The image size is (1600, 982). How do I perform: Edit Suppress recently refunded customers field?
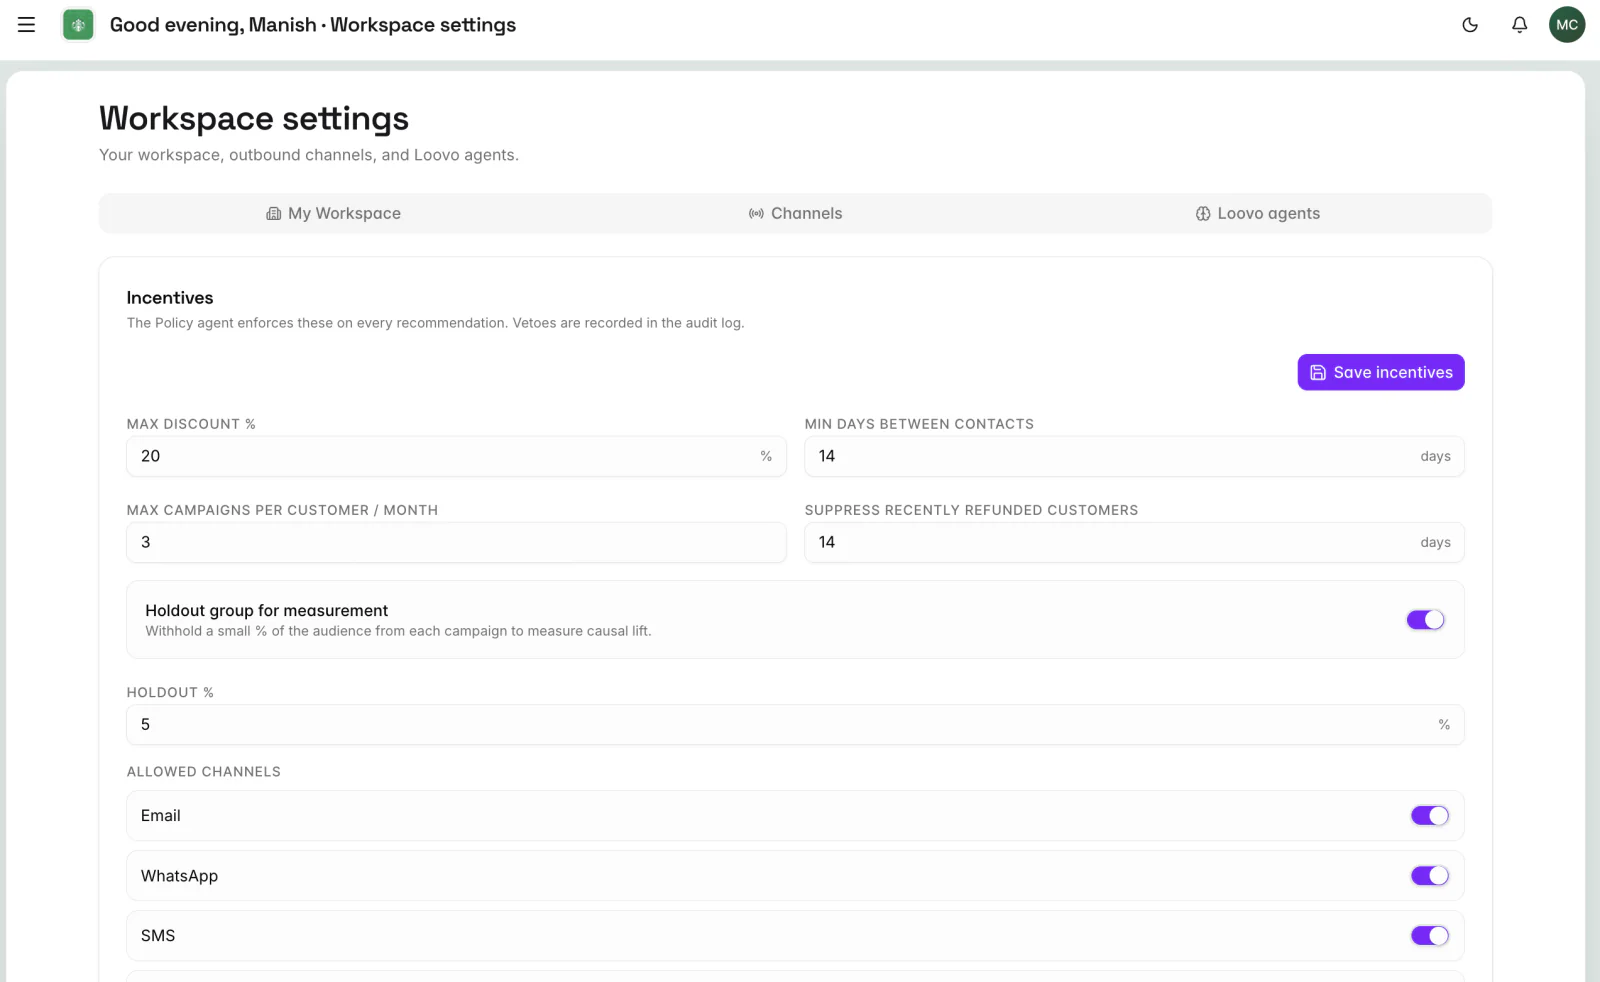1134,542
